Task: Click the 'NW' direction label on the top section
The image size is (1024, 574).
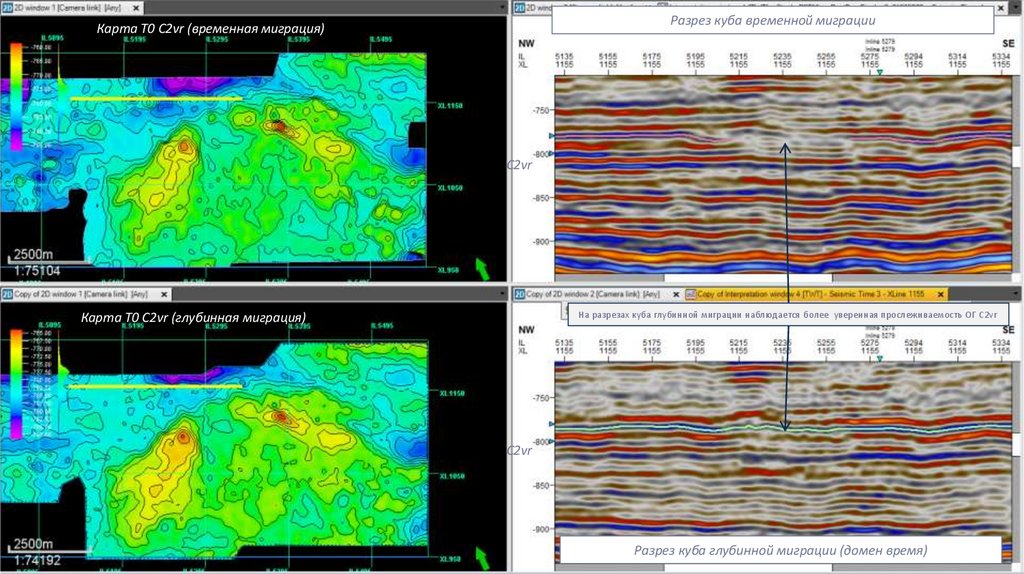Action: point(526,44)
